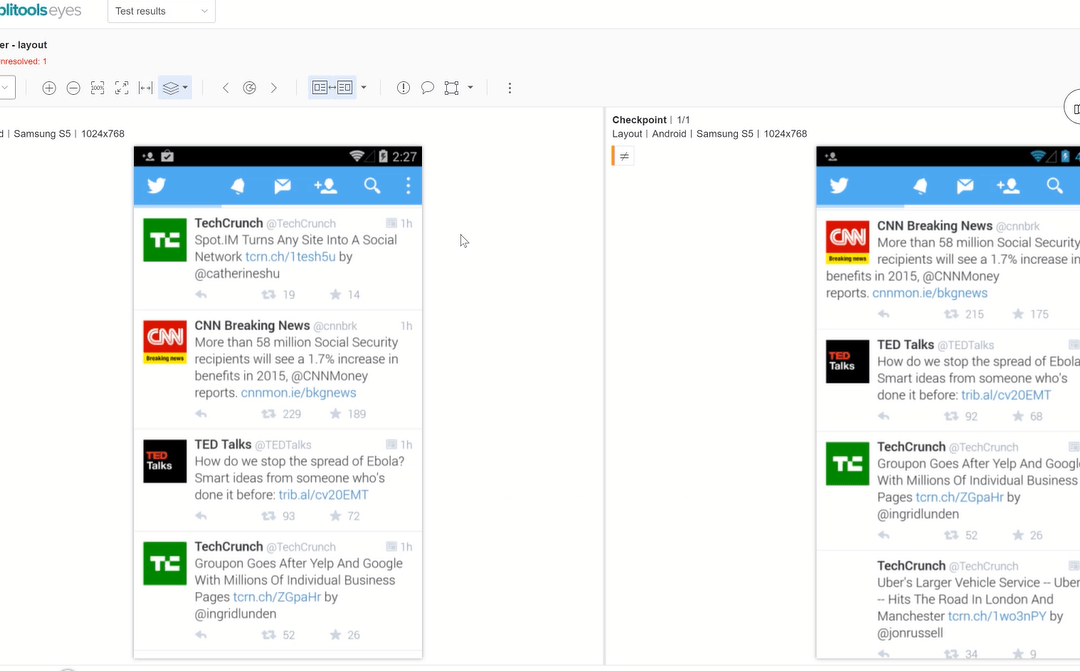The height and width of the screenshot is (671, 1080).
Task: Click the zoom in magnifier icon
Action: [49, 88]
